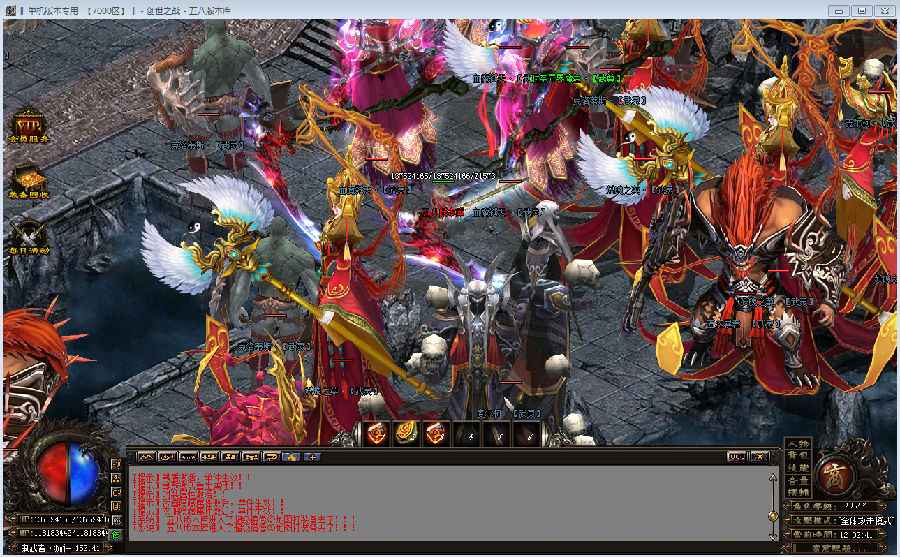This screenshot has width=900, height=557.
Task: Click the red HP half of the orb
Action: point(52,474)
